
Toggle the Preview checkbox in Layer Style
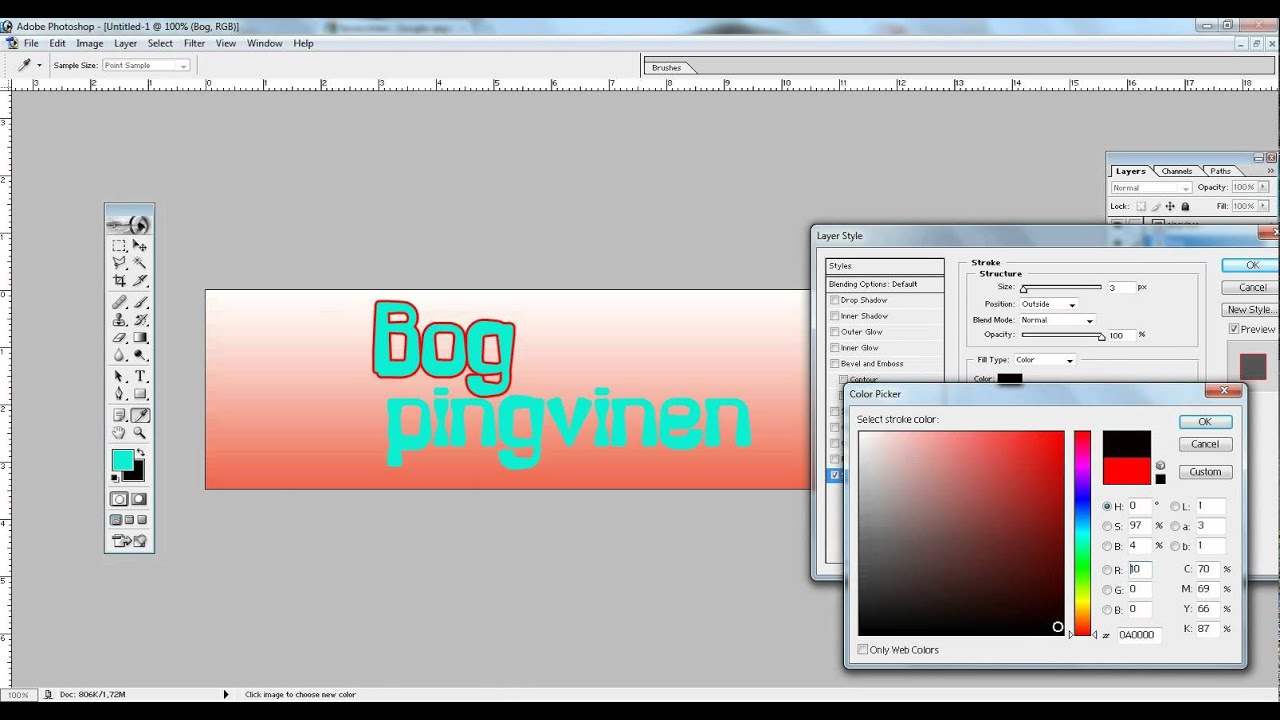[x=1234, y=329]
